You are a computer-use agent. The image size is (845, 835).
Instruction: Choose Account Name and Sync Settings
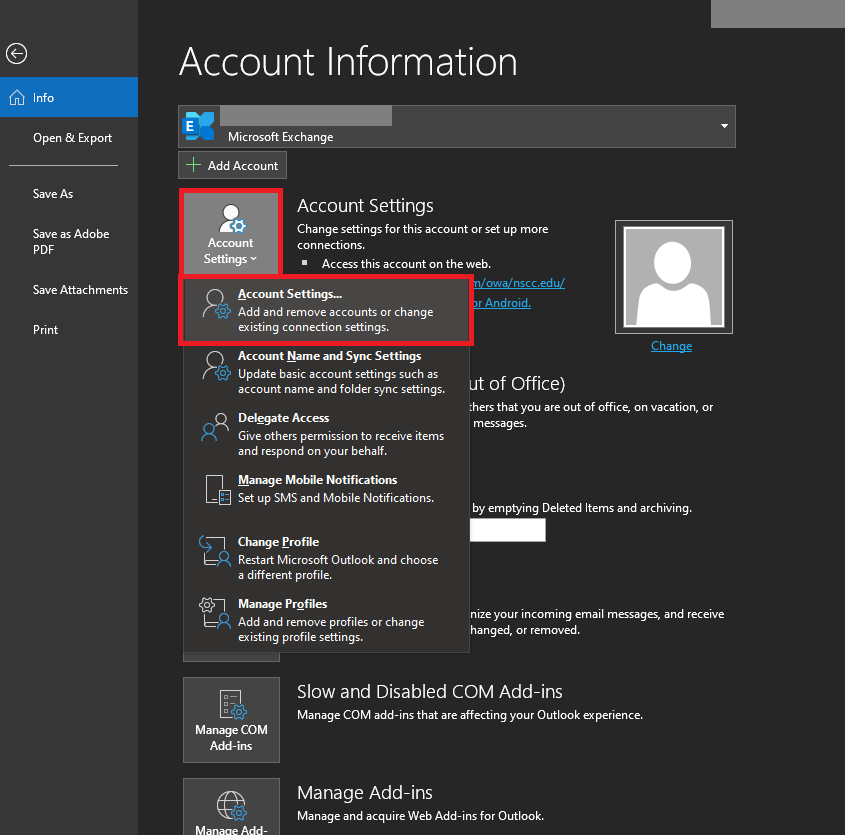(x=326, y=372)
